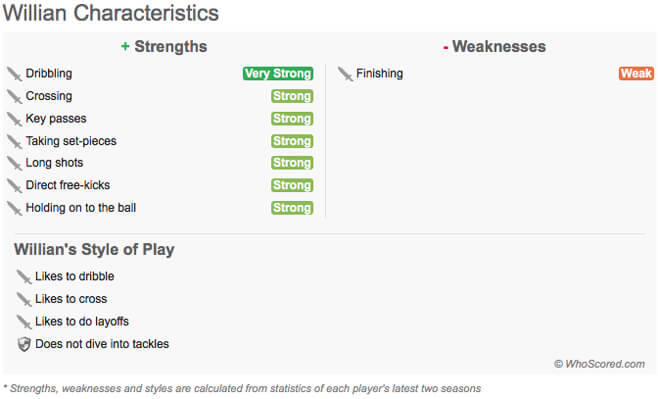The image size is (658, 399).
Task: Click the Willian's Style of Play heading
Action: 94,249
